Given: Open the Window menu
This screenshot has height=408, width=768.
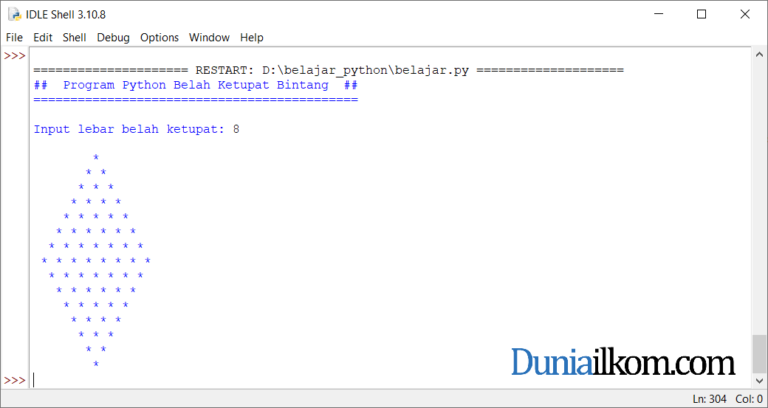Looking at the screenshot, I should (209, 38).
